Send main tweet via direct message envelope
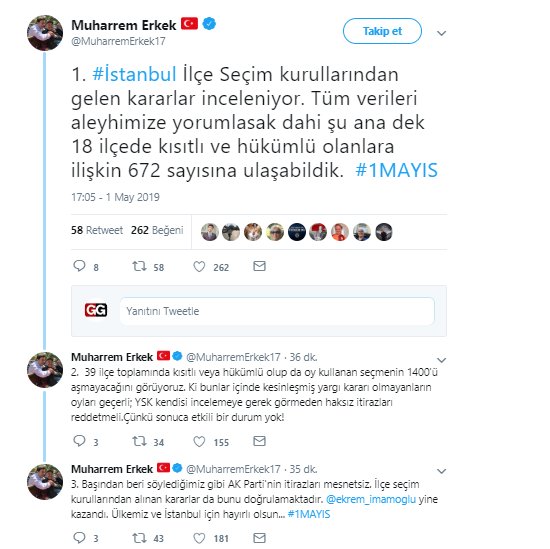Image resolution: width=550 pixels, height=549 pixels. coord(260,266)
